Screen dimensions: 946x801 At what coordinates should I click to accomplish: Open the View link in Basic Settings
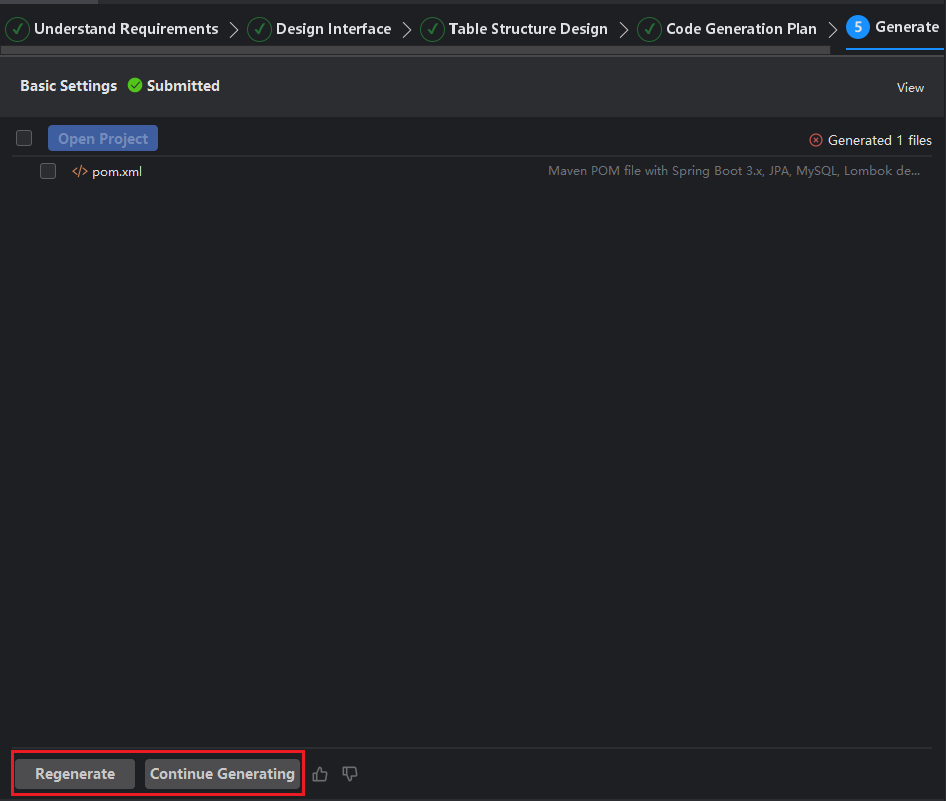coord(910,88)
